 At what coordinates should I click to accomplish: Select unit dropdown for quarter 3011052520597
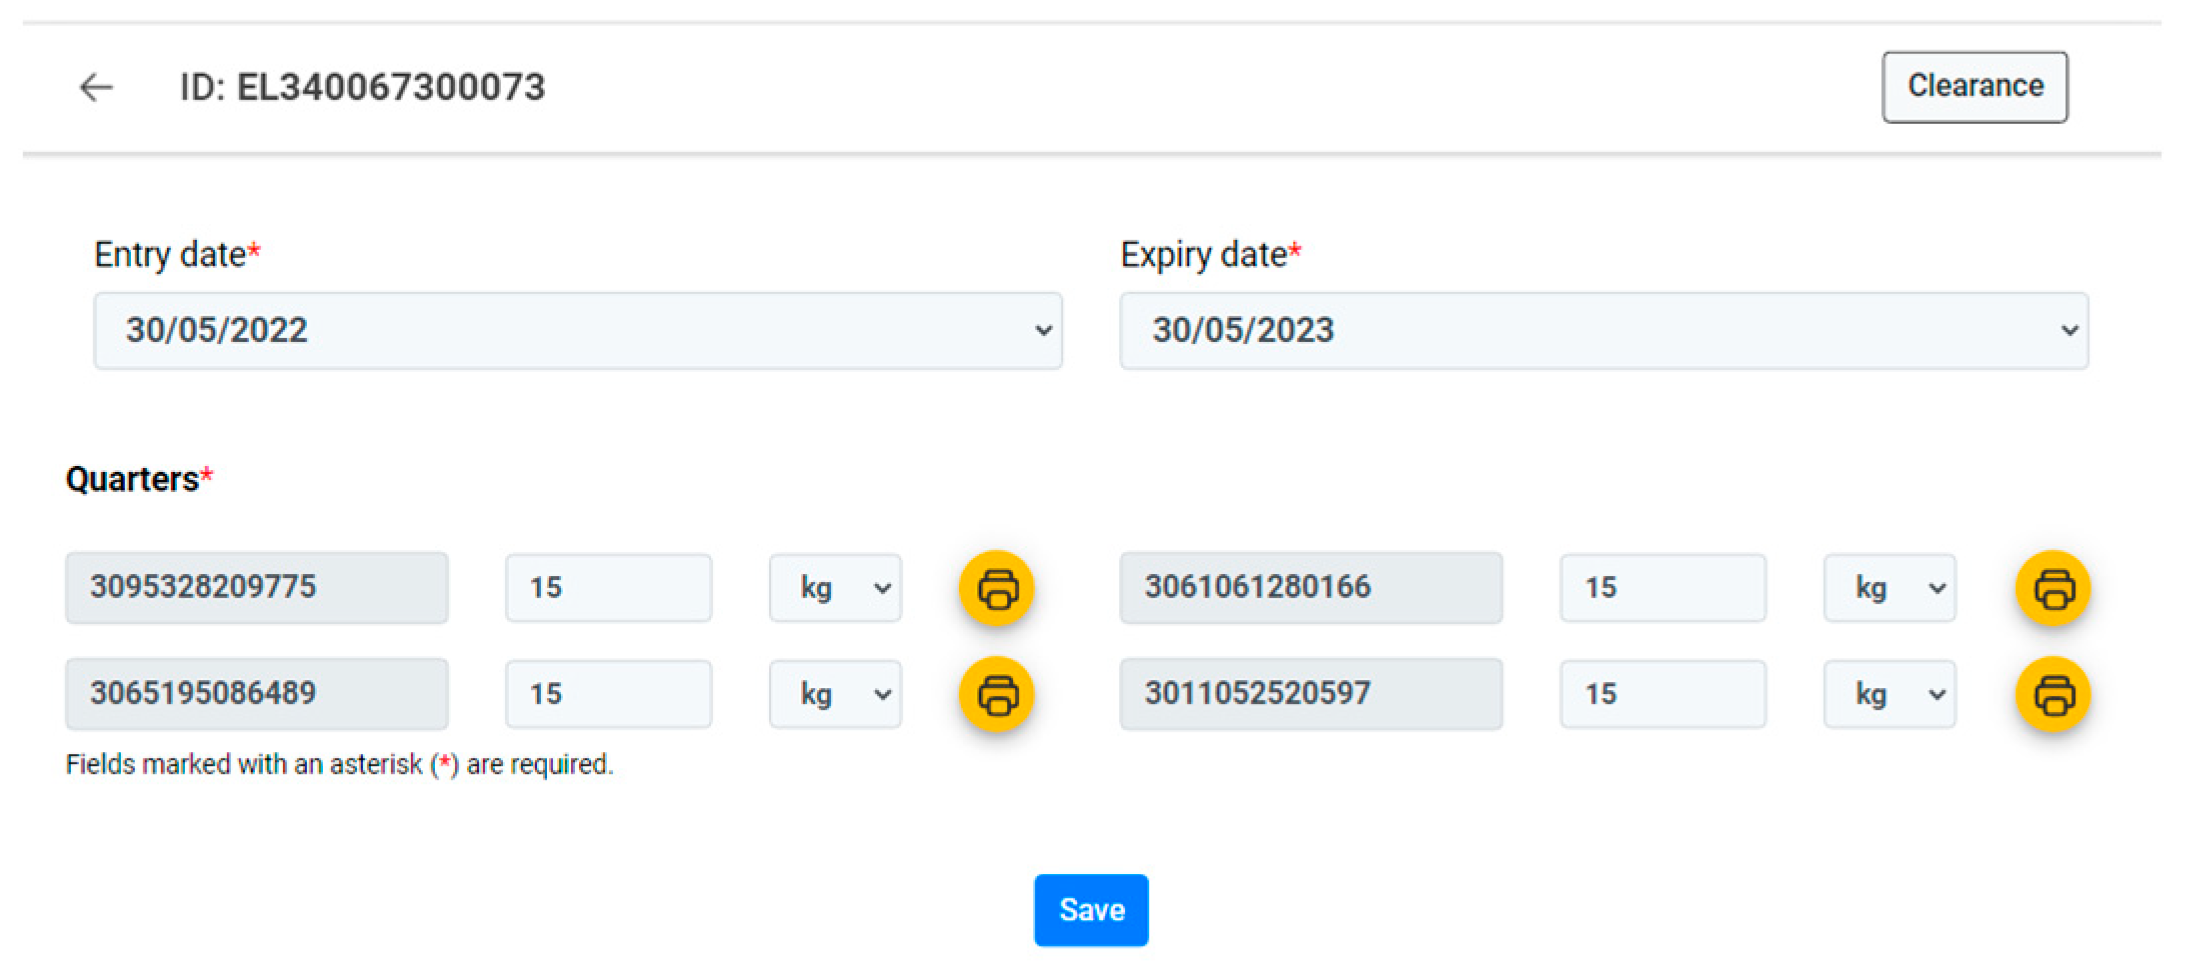(1889, 694)
